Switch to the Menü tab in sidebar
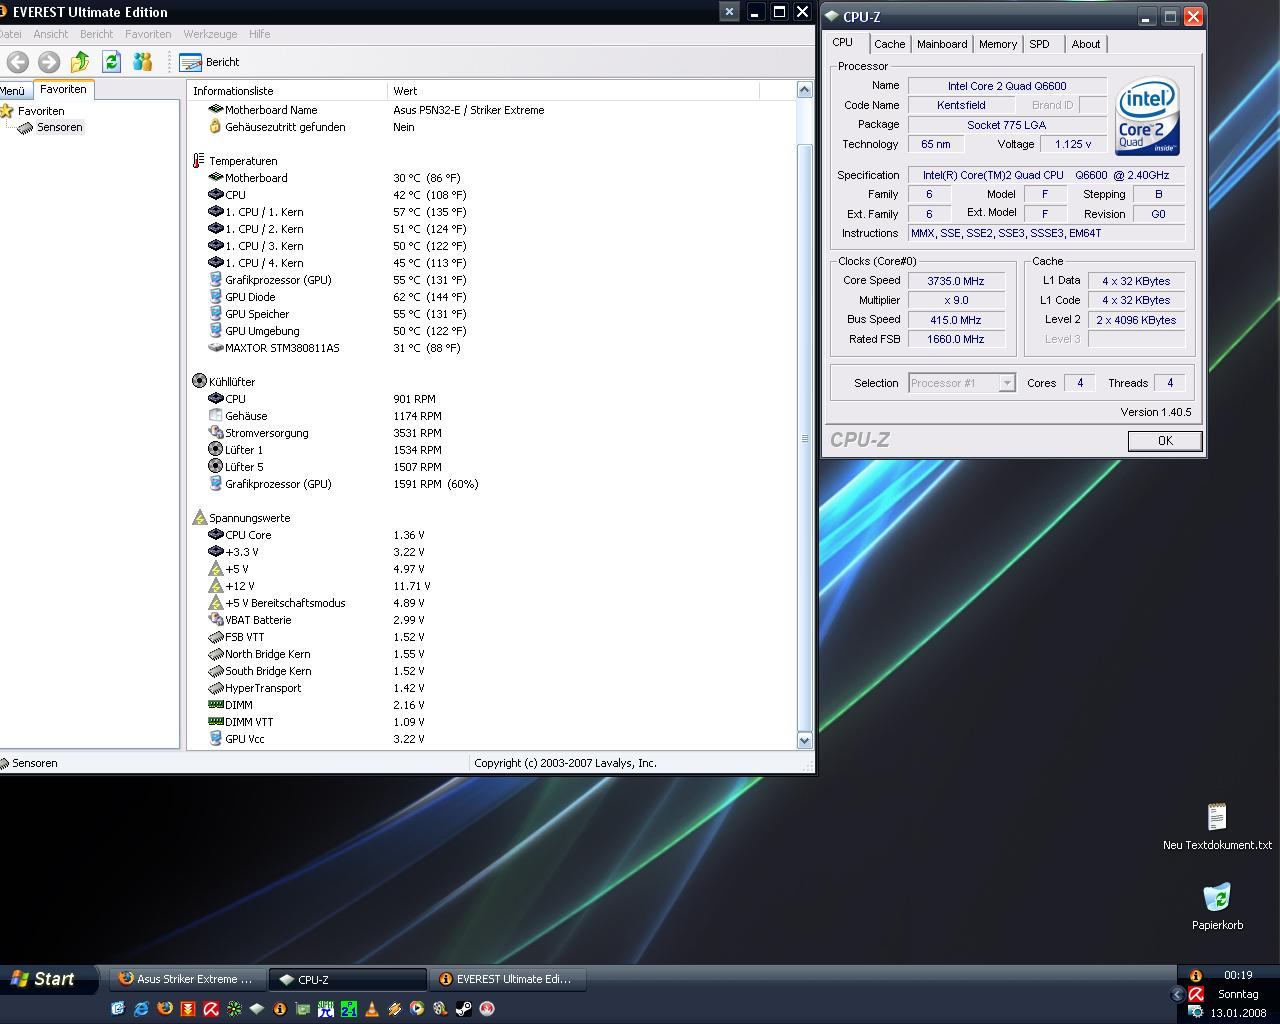Image resolution: width=1280 pixels, height=1024 pixels. 13,91
